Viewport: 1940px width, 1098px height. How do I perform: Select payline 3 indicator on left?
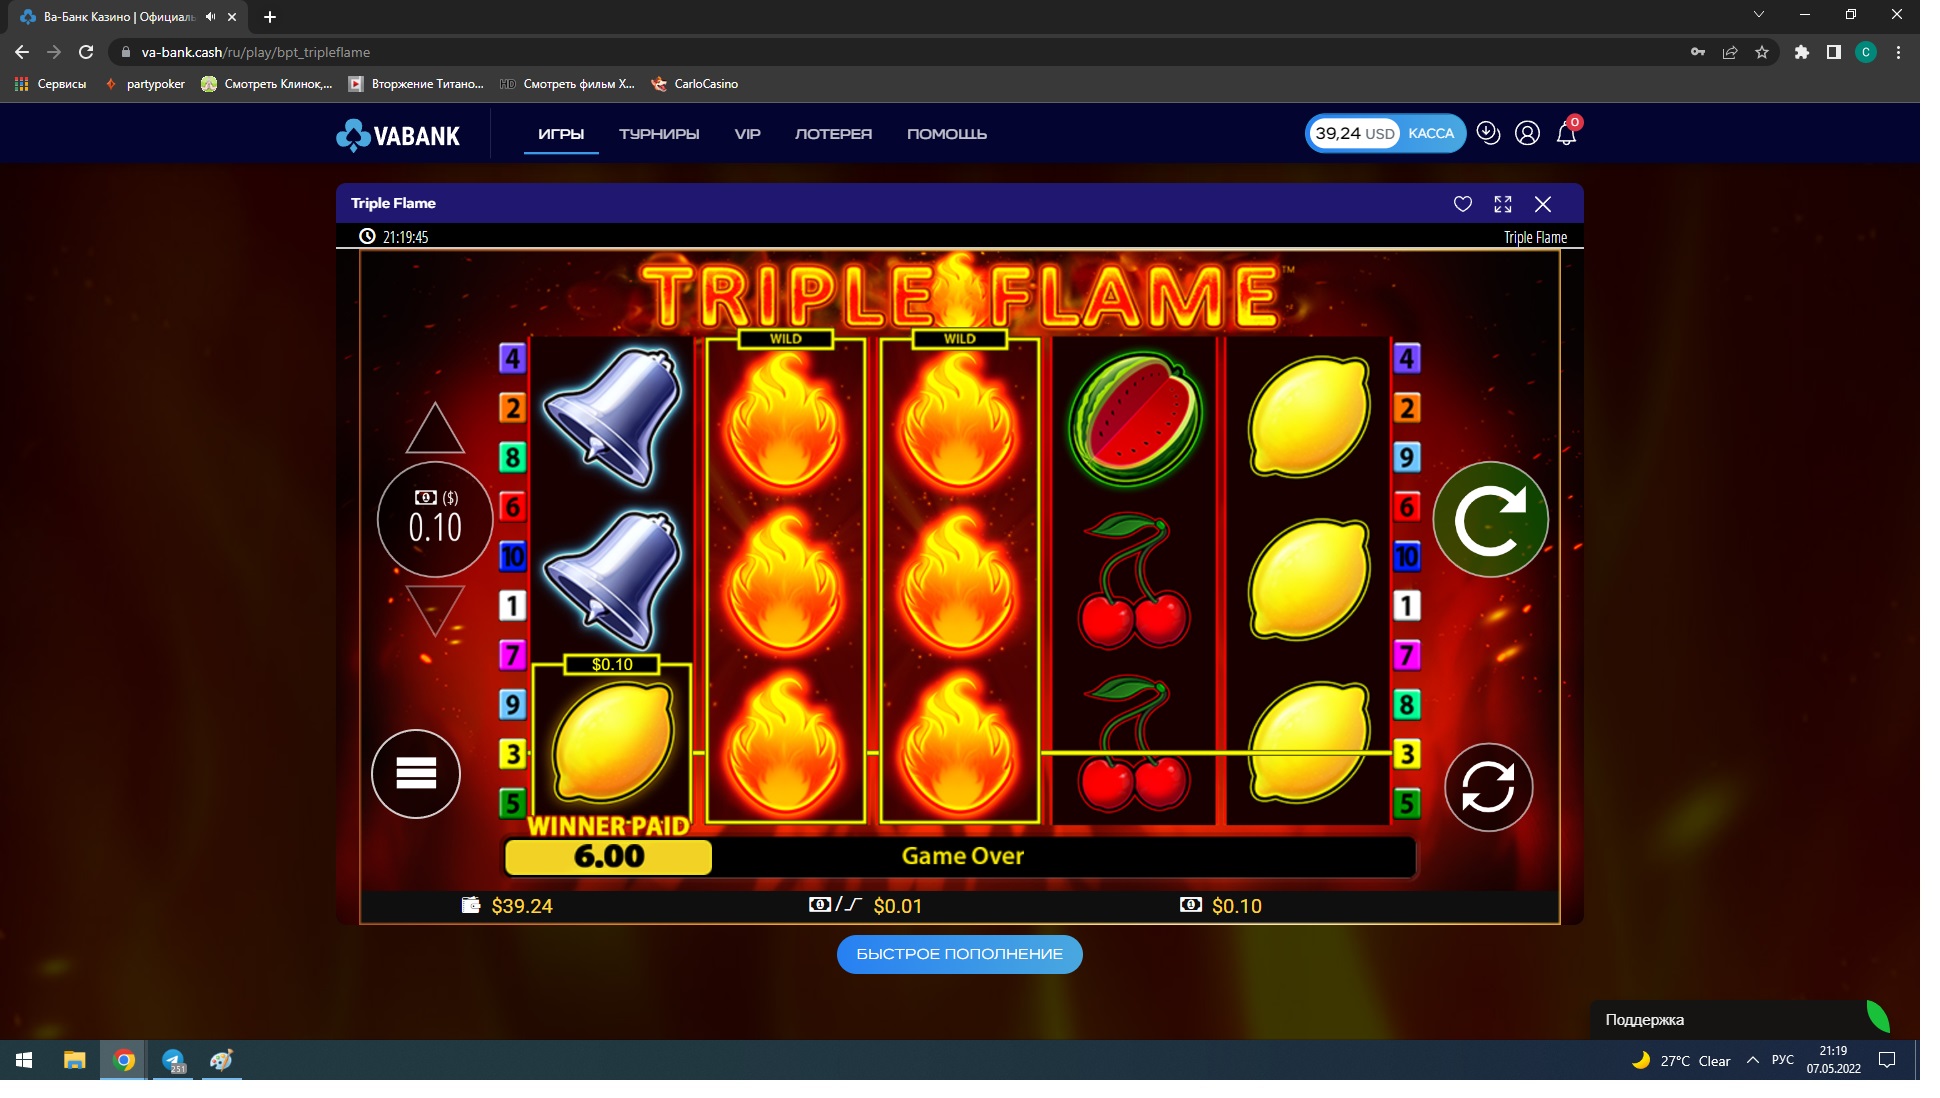click(512, 754)
